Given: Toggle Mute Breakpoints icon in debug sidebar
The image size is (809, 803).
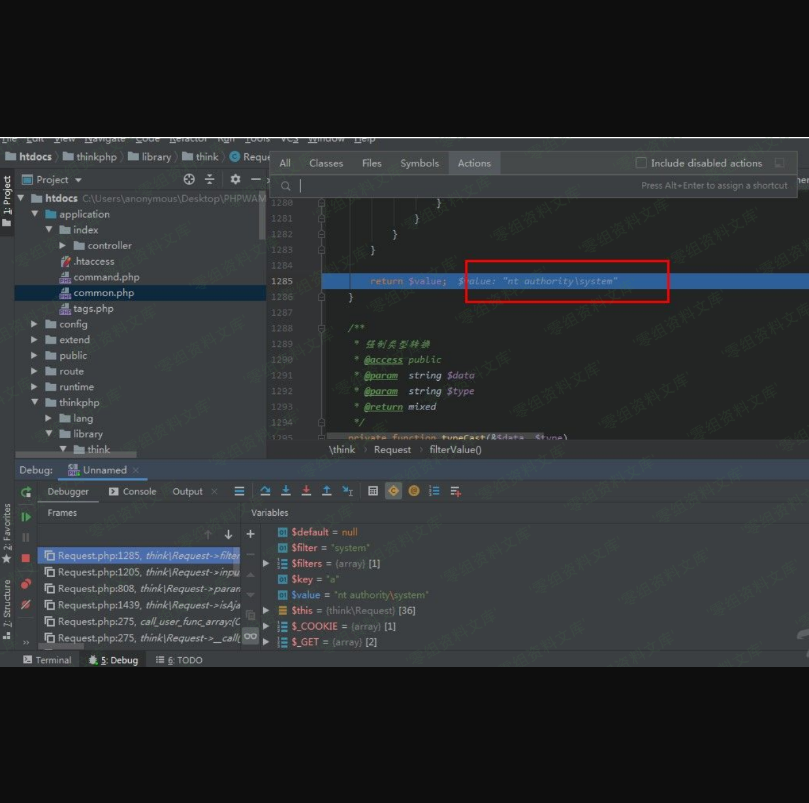Looking at the screenshot, I should pyautogui.click(x=26, y=605).
